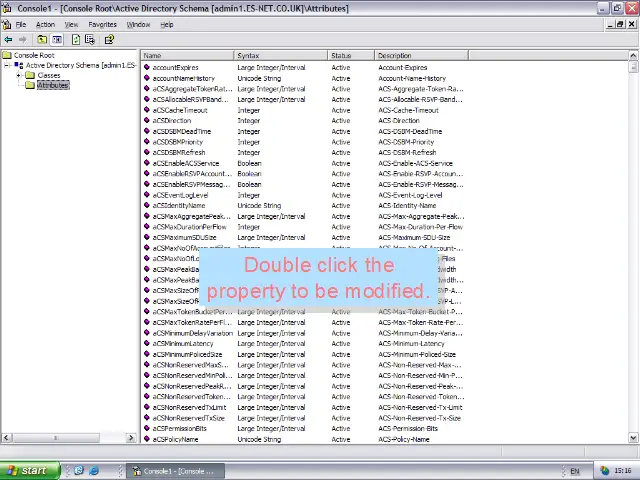The image size is (640, 480).
Task: Select the aCSPermissionBits attribute icon
Action: point(147,428)
